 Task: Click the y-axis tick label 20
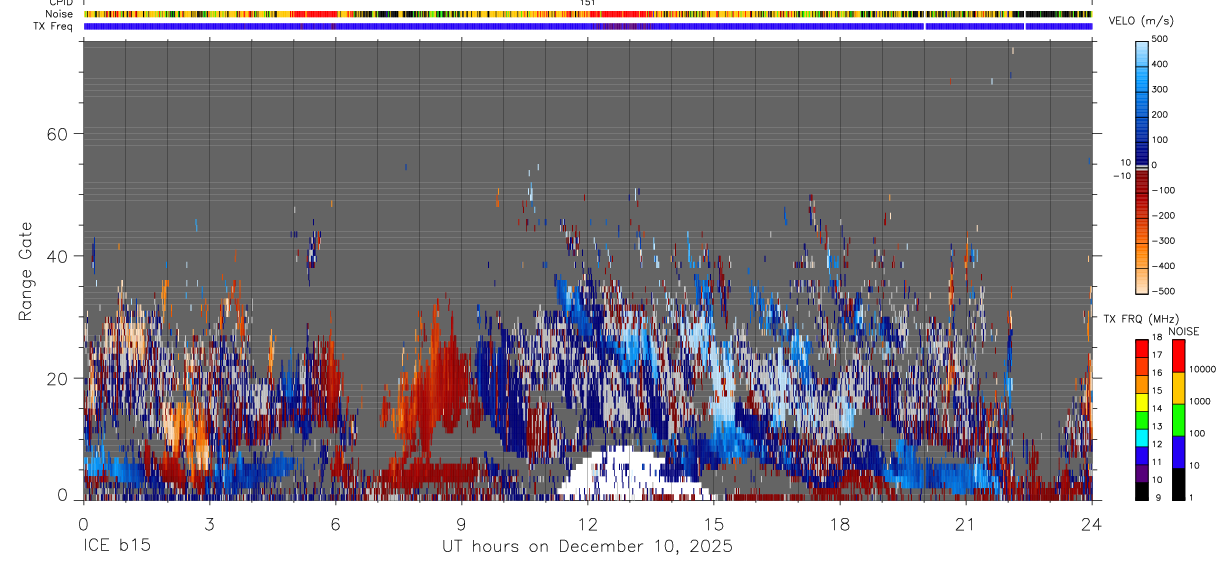click(57, 378)
